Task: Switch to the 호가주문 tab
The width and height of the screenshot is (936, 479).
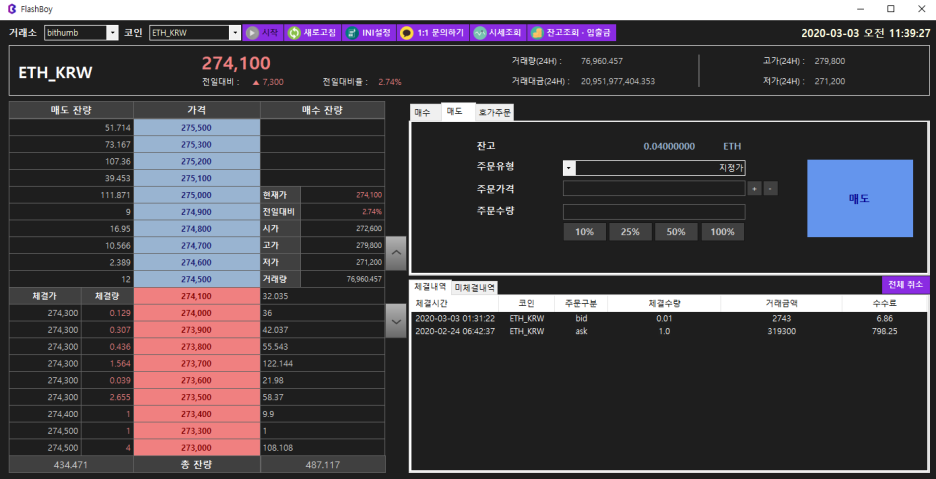Action: click(493, 113)
